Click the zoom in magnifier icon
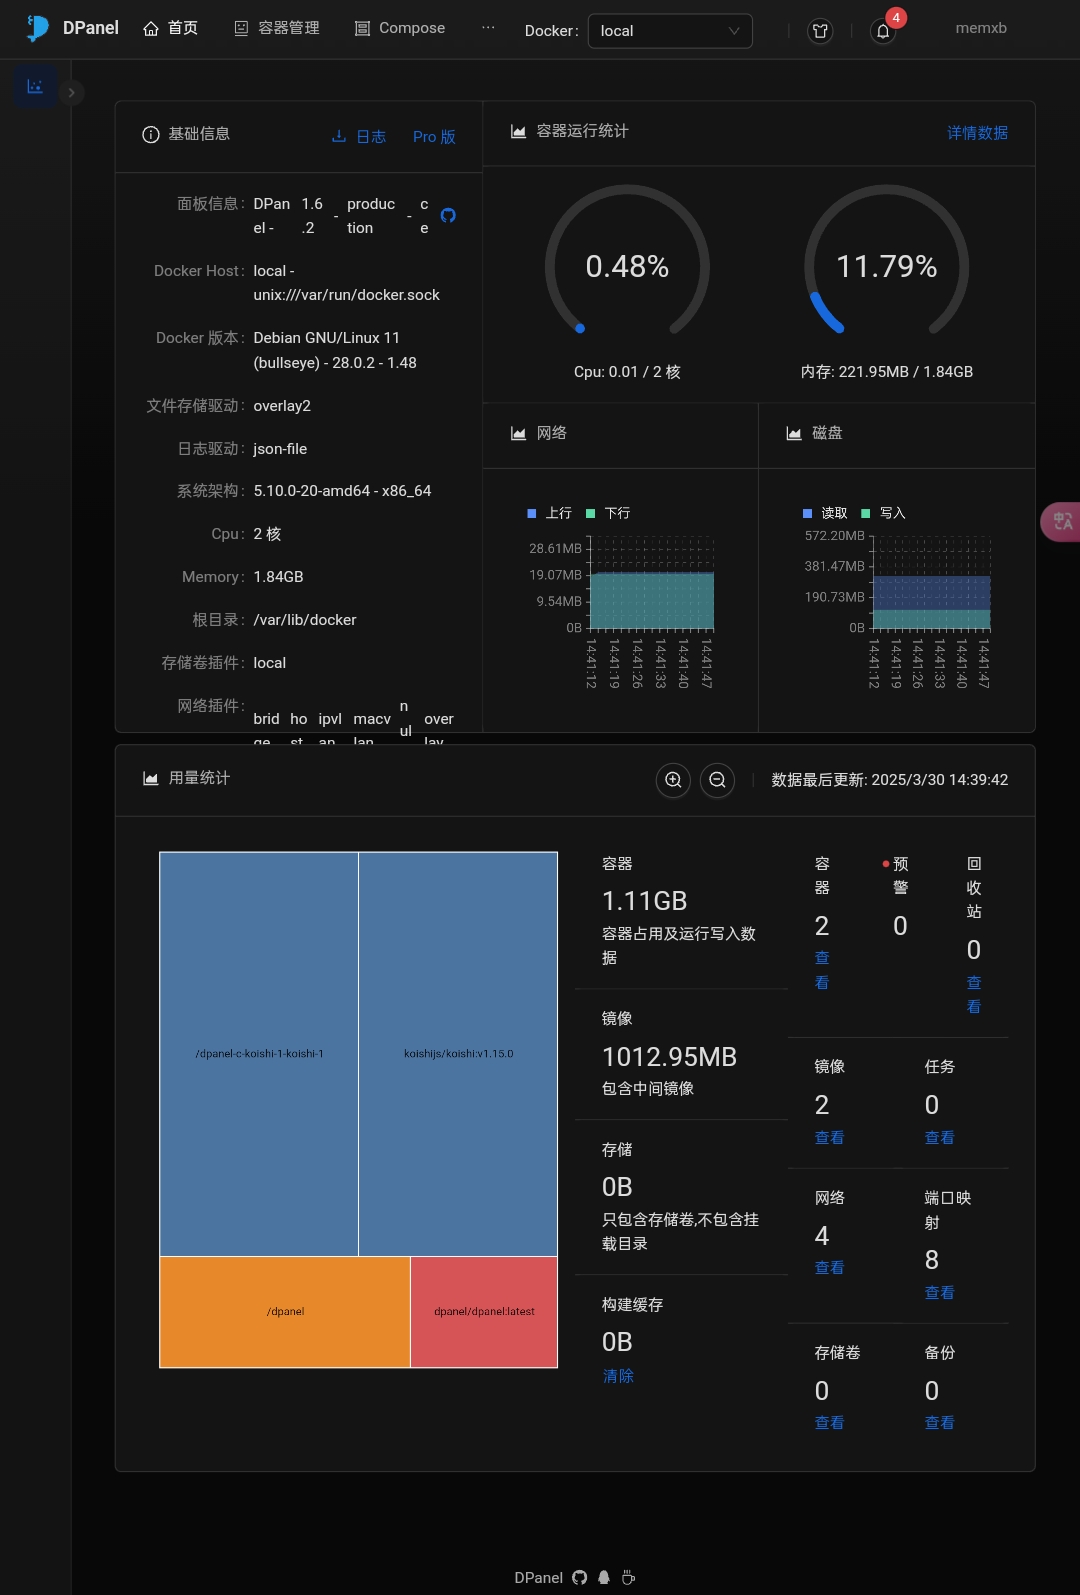 point(673,780)
